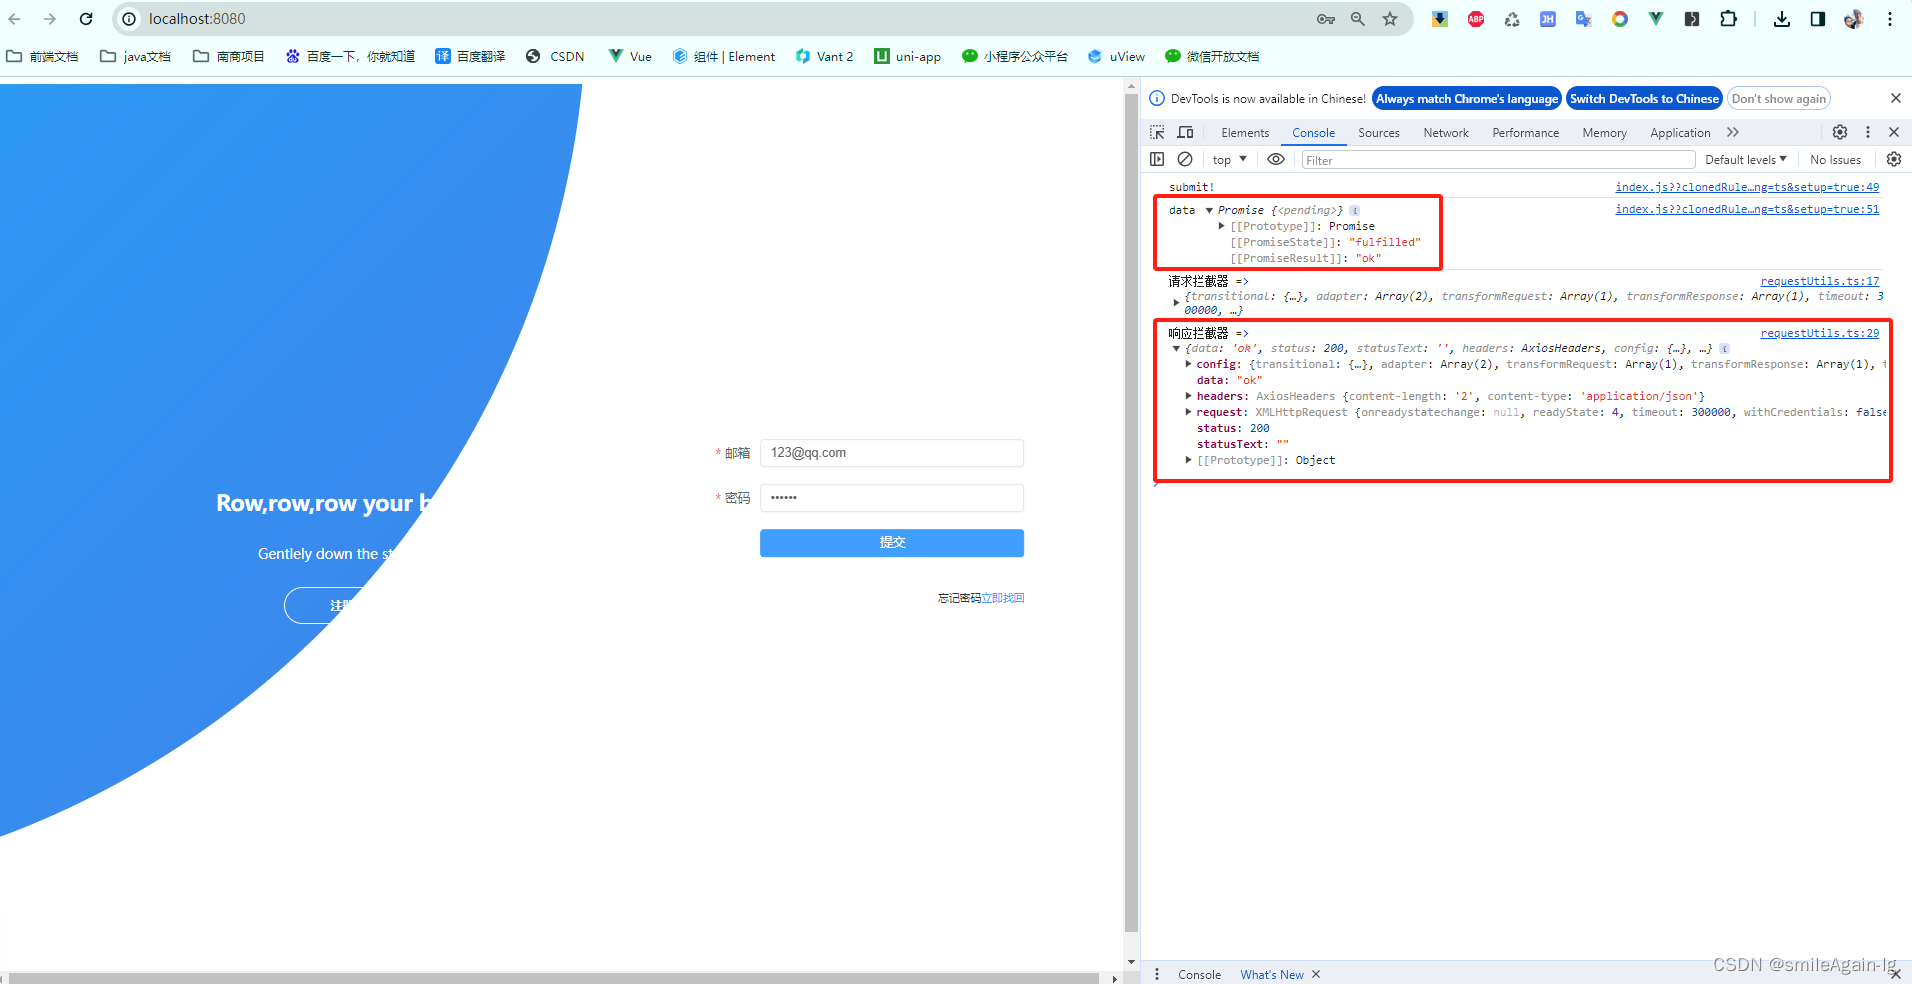Dismiss the DevTools language infobar

pos(1895,98)
